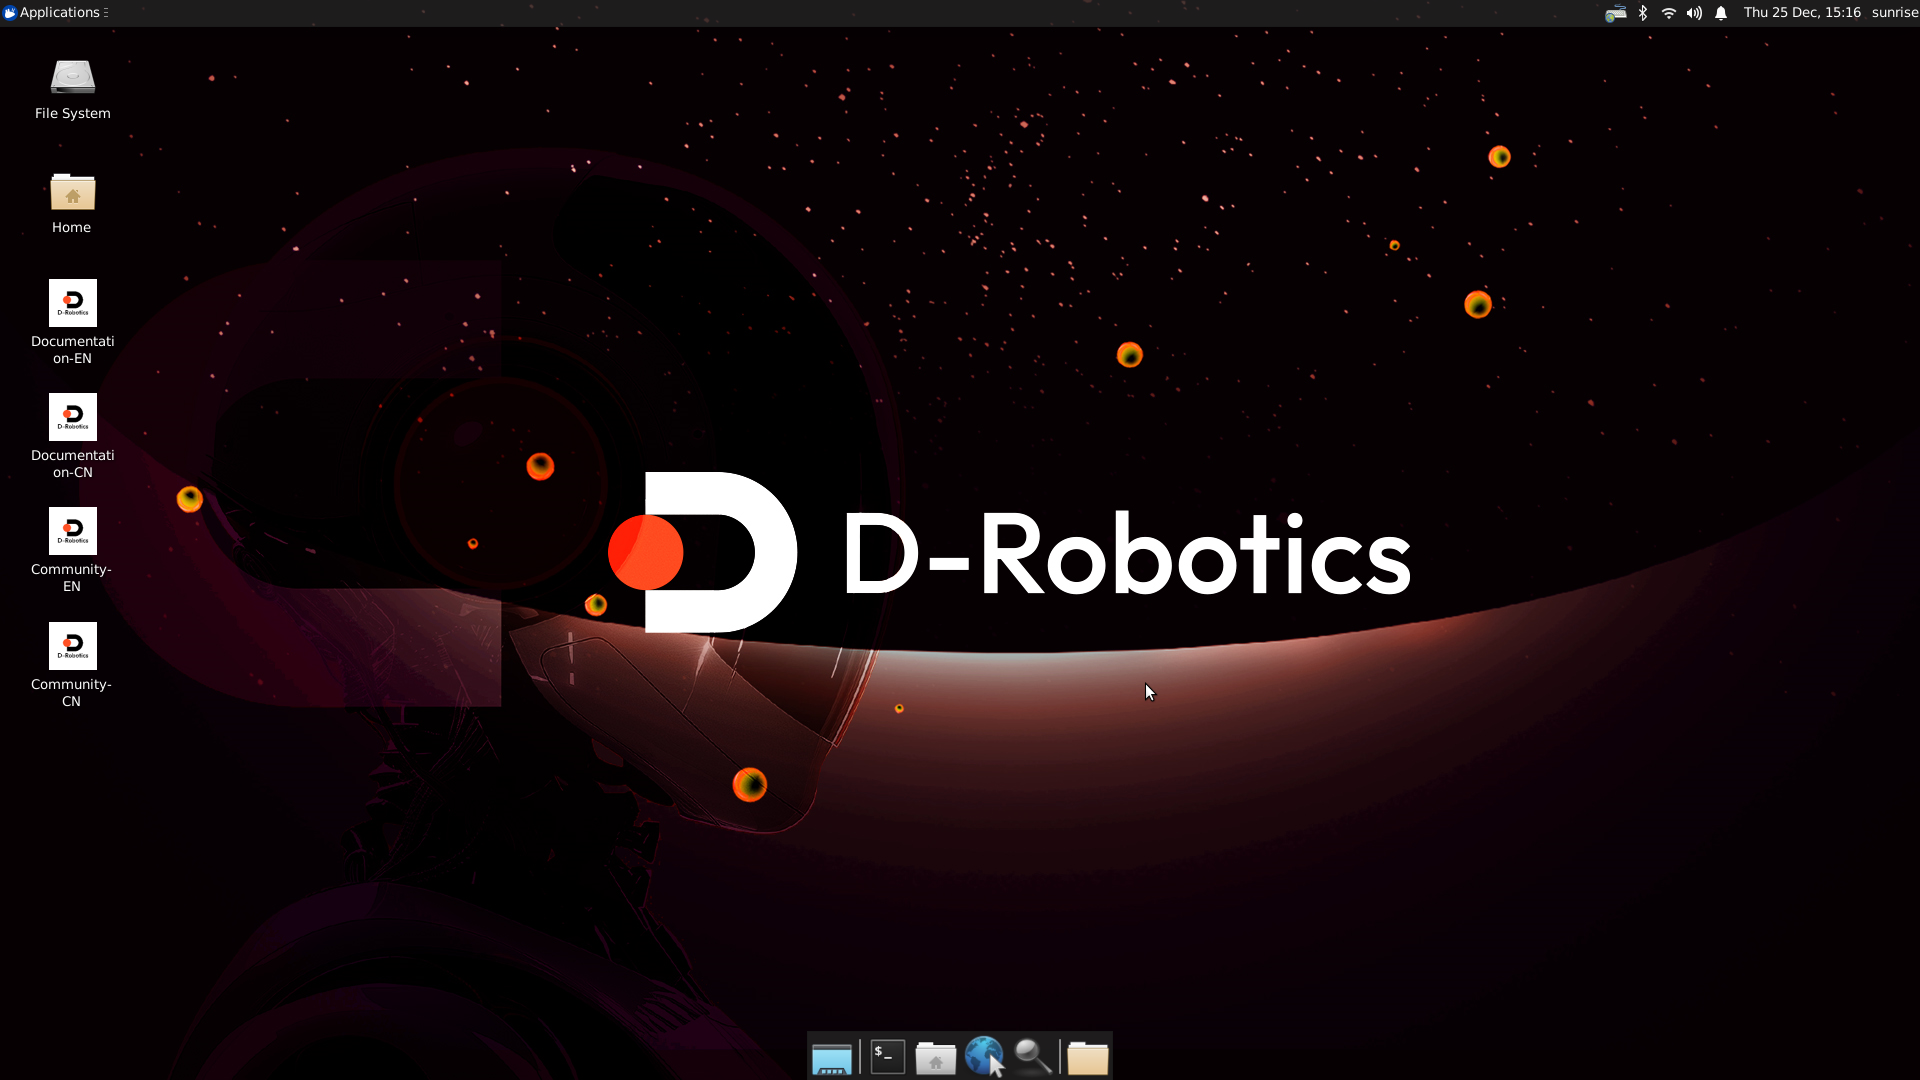Open the sunrise user menu
1920x1080 pixels.
[x=1894, y=13]
